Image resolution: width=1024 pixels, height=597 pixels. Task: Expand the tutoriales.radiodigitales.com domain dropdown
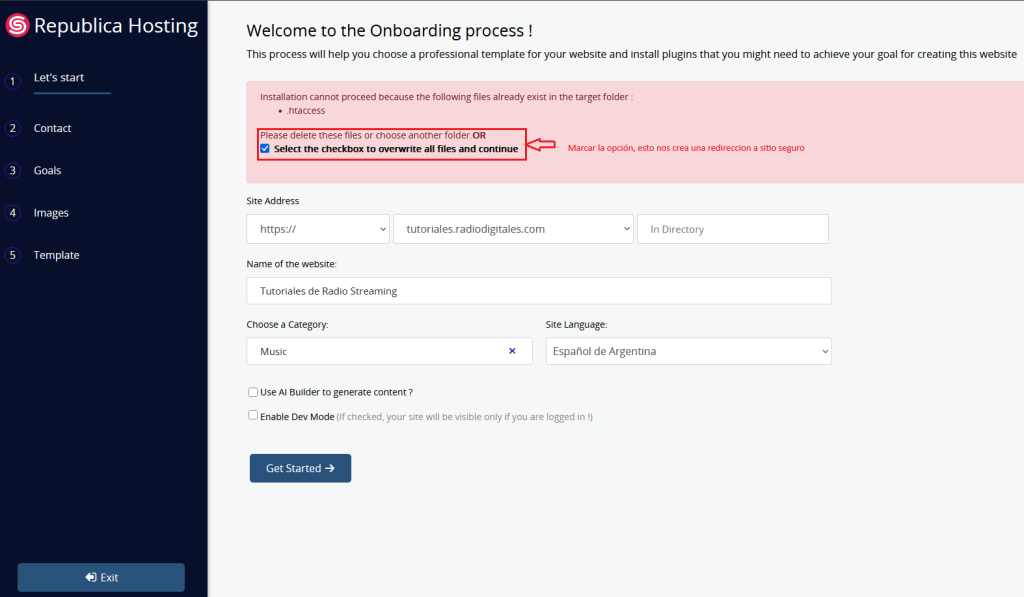(x=513, y=229)
